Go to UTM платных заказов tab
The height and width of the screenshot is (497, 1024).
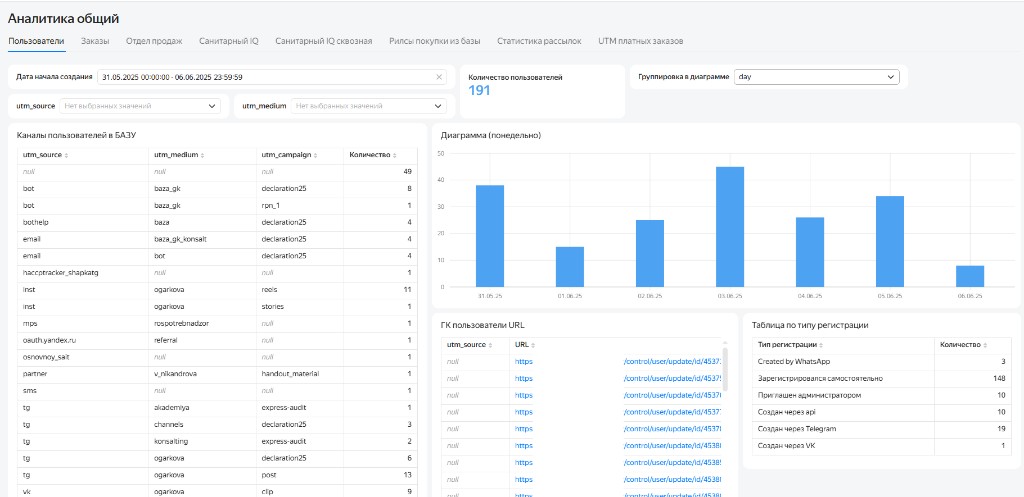(641, 41)
